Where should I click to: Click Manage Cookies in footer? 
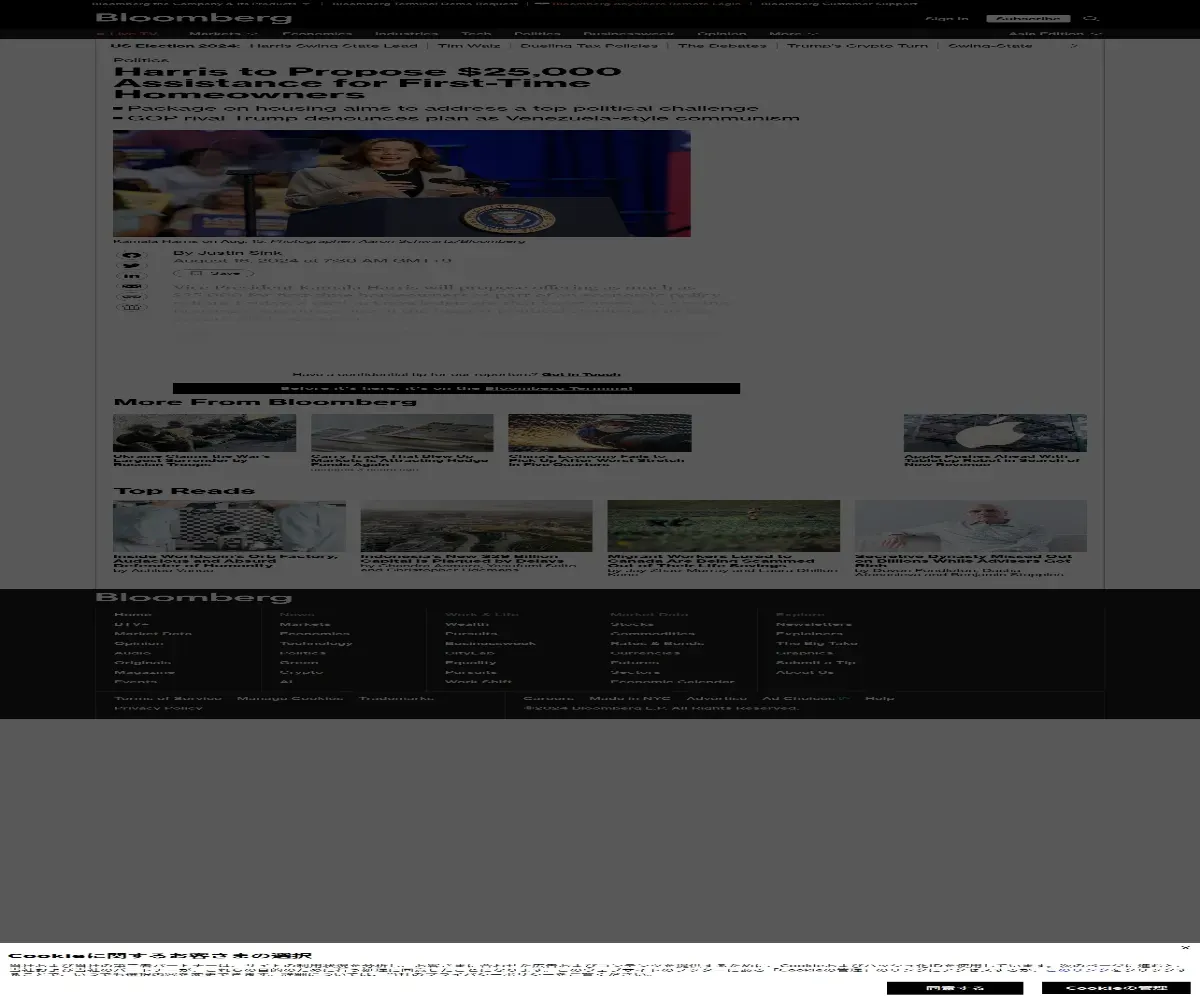pos(290,698)
